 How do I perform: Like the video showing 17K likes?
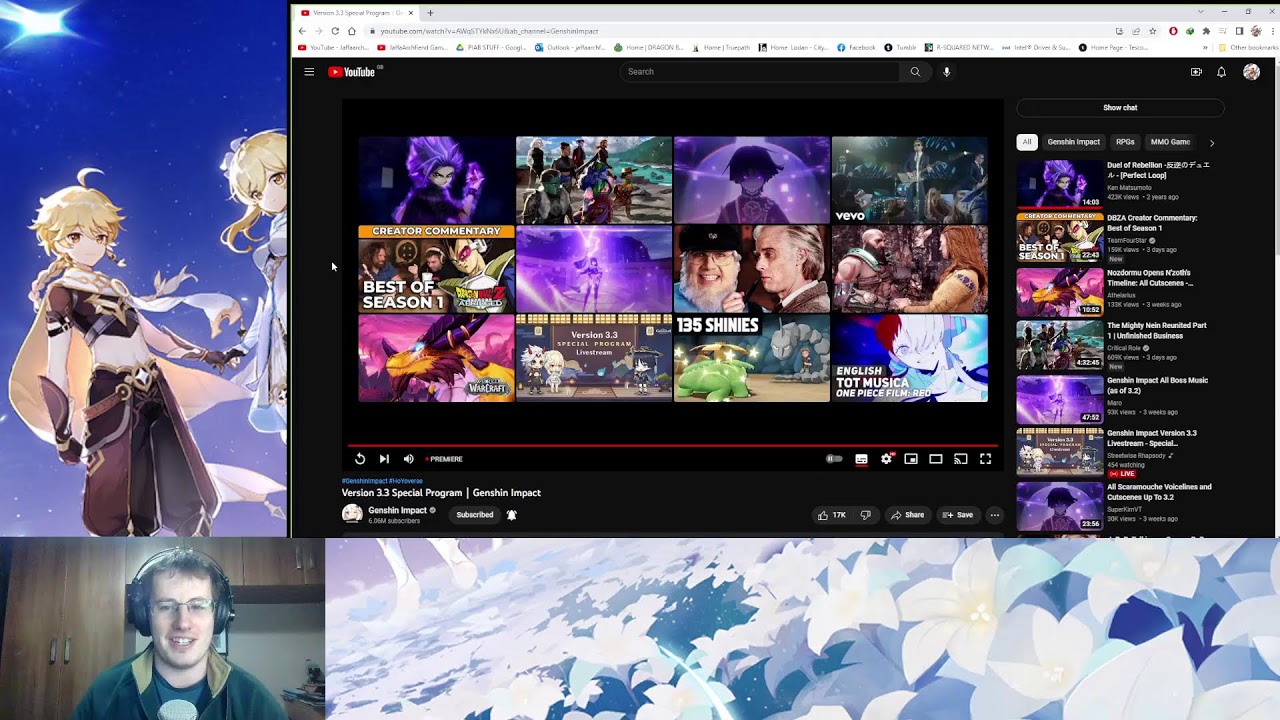click(831, 515)
